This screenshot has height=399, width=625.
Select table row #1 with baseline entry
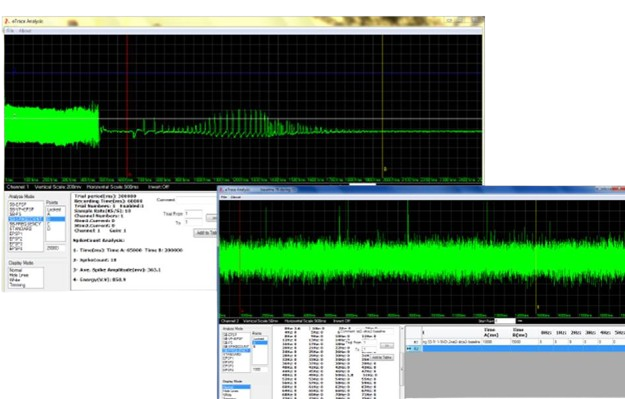(514, 342)
